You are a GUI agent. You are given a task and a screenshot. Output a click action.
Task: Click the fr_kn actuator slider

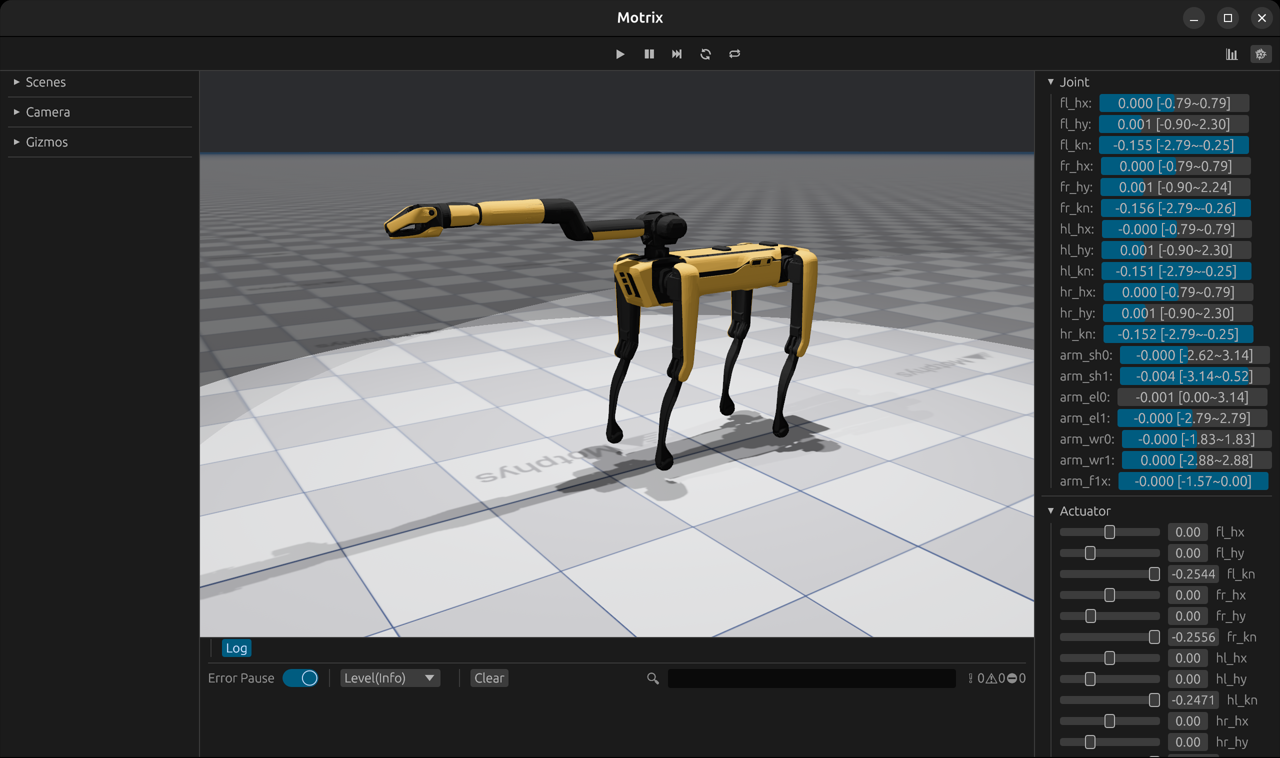[1110, 637]
